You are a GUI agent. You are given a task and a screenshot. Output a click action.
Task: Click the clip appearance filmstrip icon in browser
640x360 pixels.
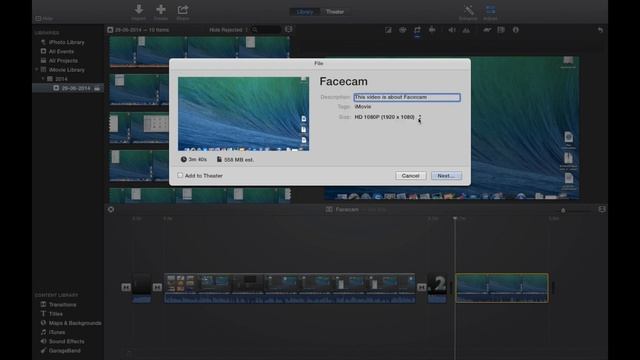click(289, 29)
